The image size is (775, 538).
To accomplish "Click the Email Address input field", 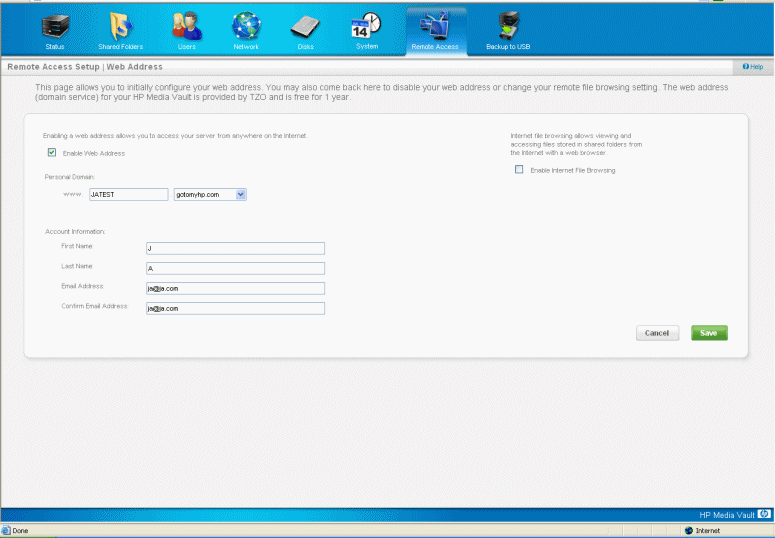I will coord(235,288).
